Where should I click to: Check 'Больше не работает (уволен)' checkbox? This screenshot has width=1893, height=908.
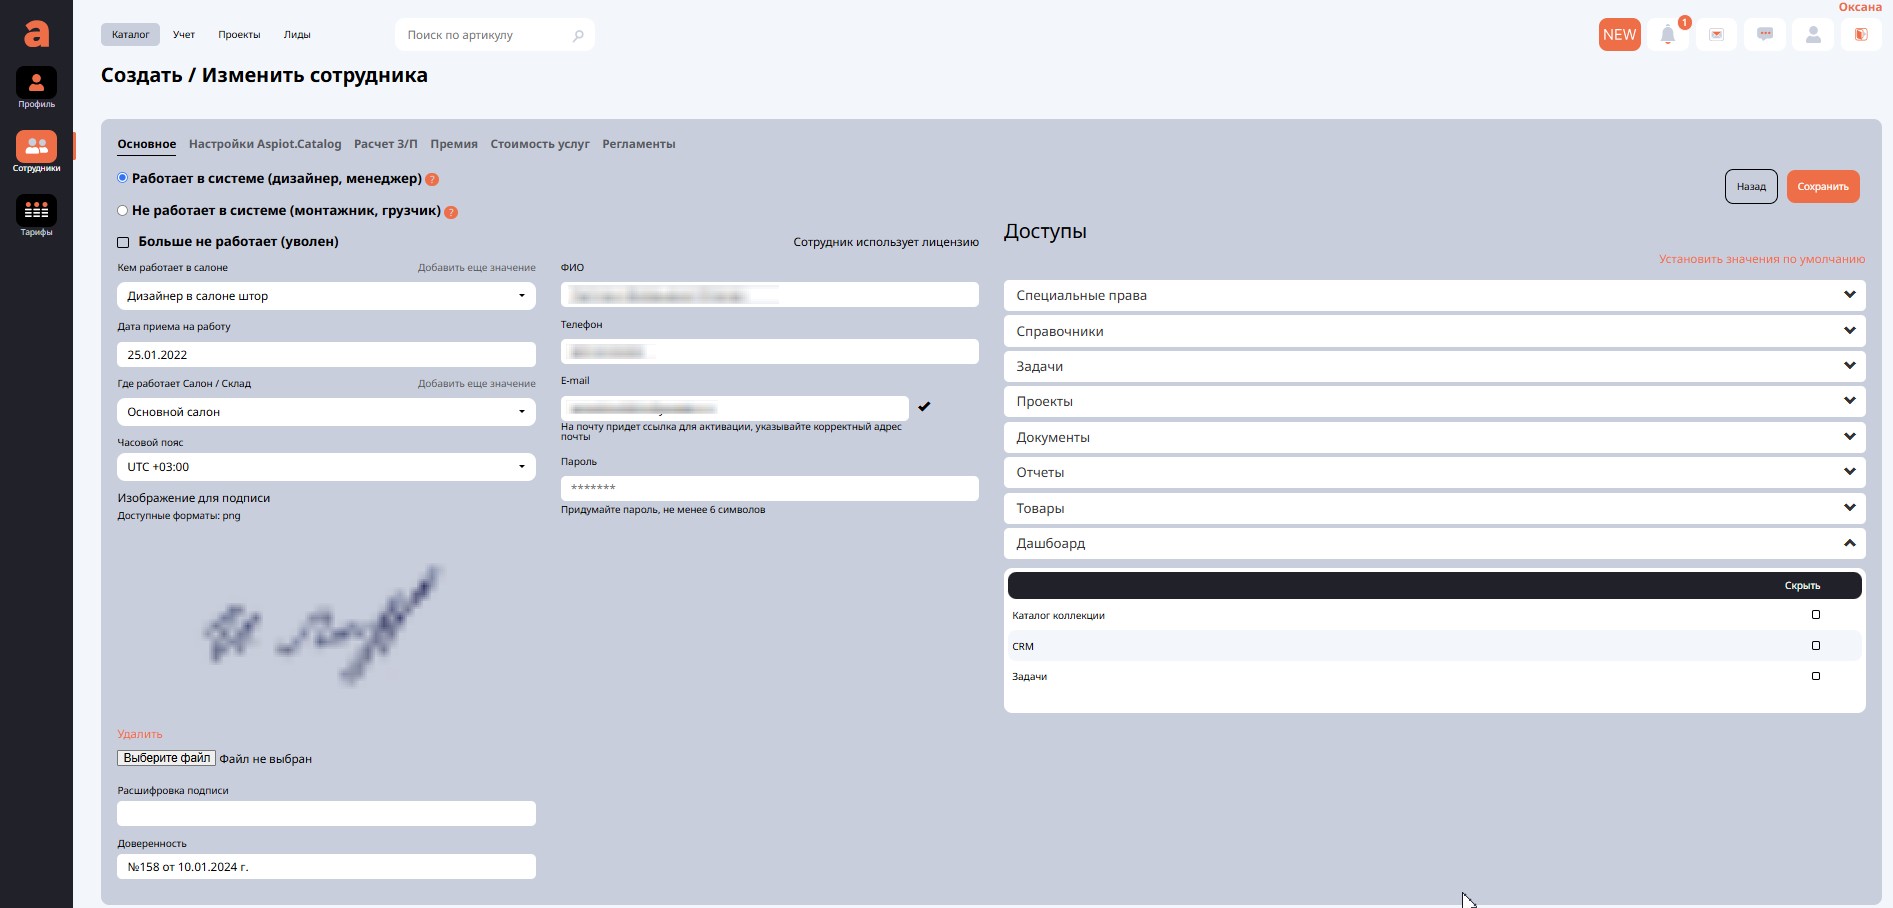[x=124, y=242]
